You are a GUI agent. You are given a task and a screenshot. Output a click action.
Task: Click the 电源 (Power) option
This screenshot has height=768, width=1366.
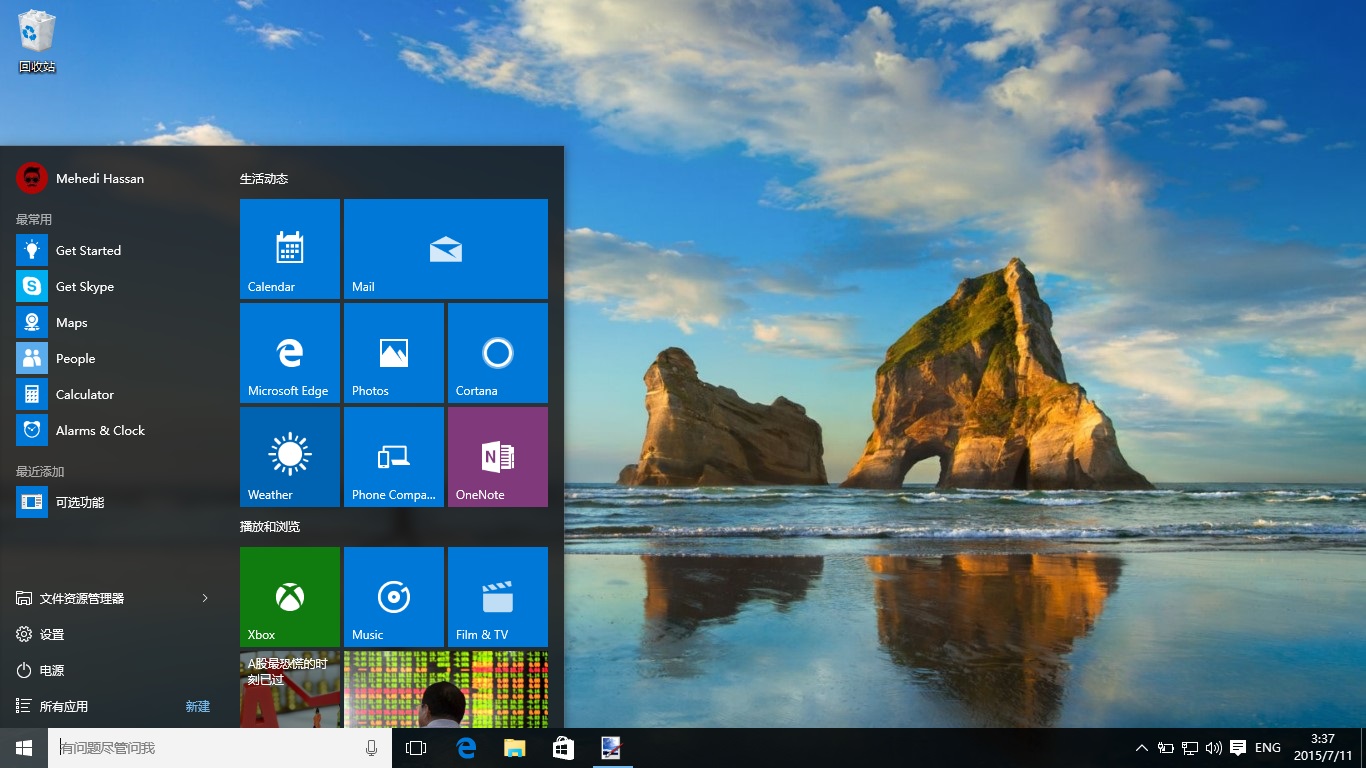(x=52, y=670)
